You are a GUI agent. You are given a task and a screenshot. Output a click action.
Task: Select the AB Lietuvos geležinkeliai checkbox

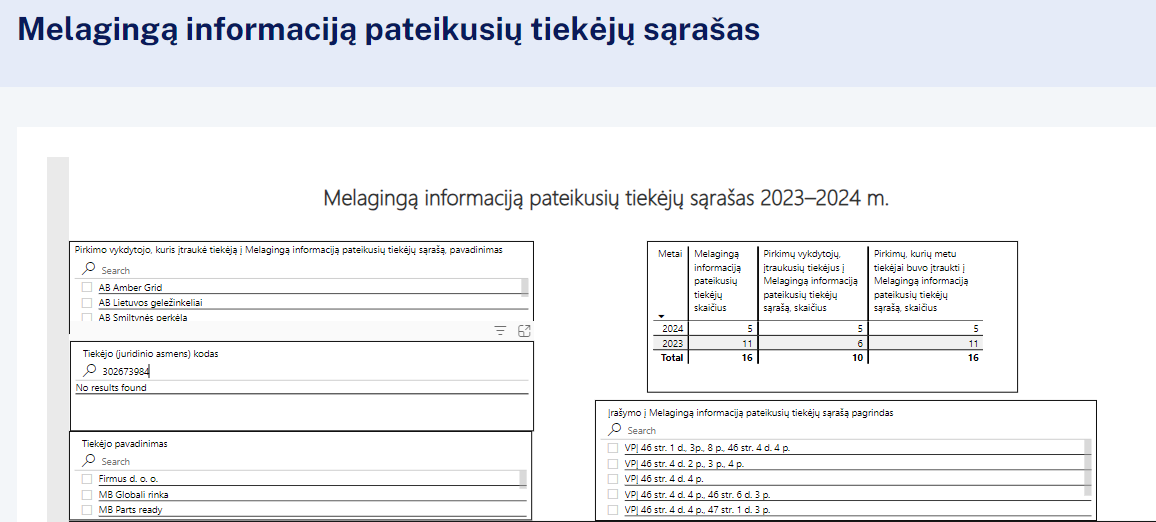pyautogui.click(x=87, y=303)
